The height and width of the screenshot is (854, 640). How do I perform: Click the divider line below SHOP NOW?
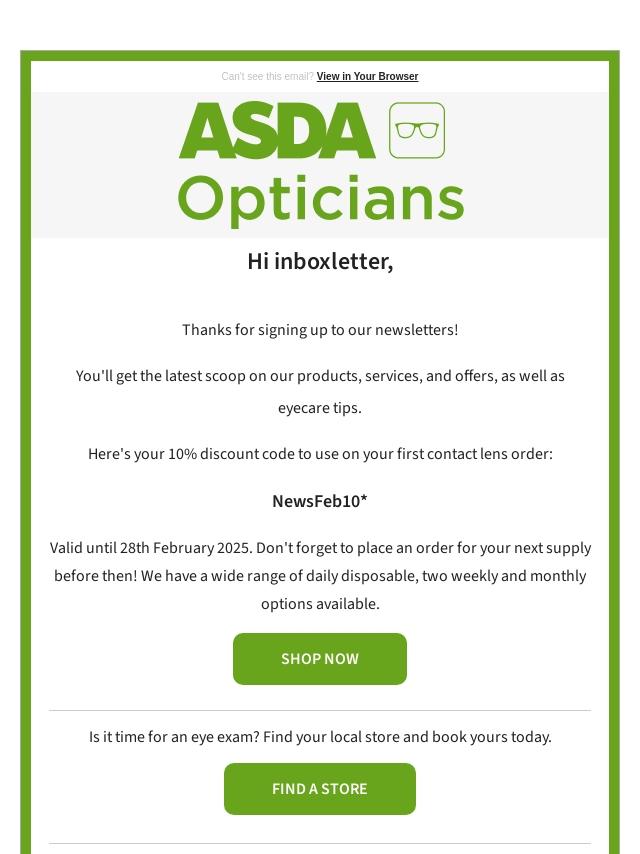point(320,710)
